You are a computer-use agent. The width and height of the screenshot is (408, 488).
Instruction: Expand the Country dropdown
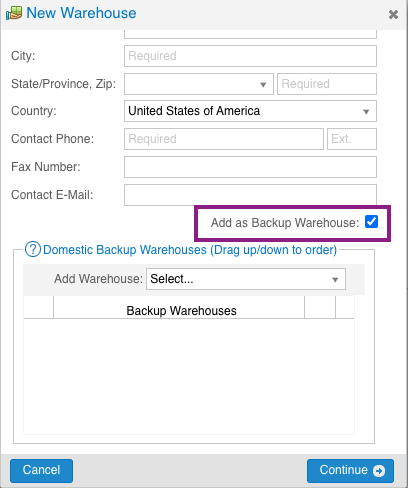pos(250,111)
